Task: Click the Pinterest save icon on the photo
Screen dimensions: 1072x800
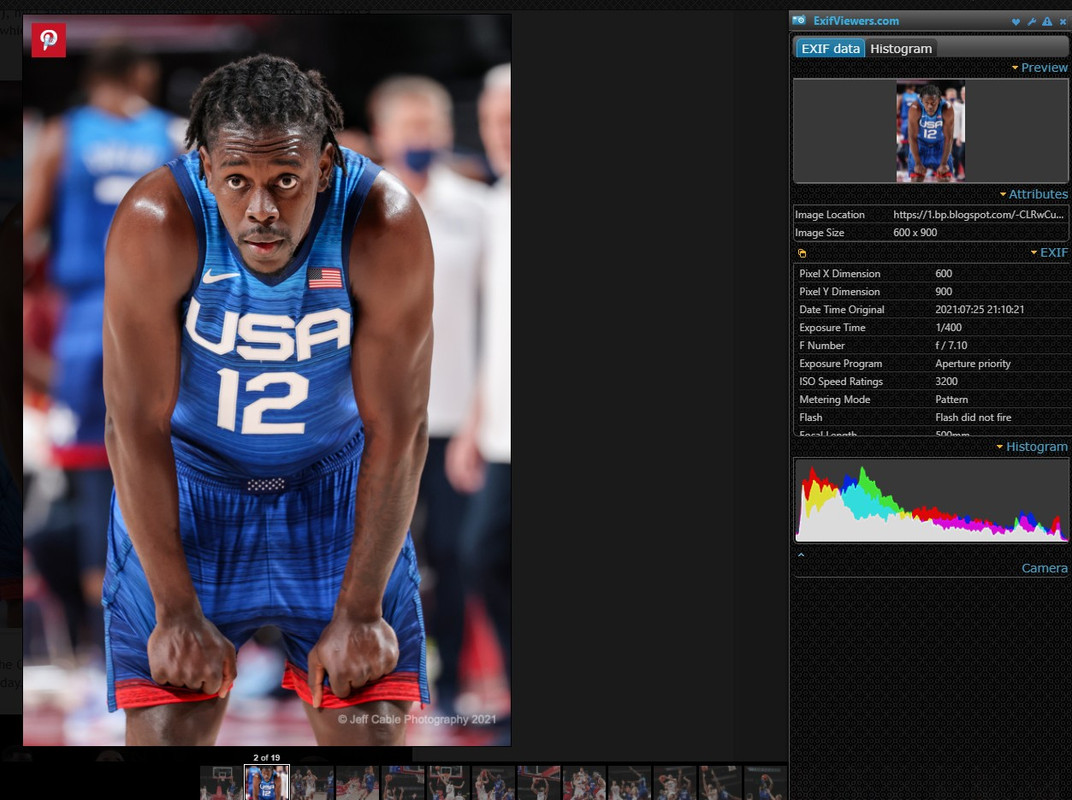Action: click(x=49, y=40)
